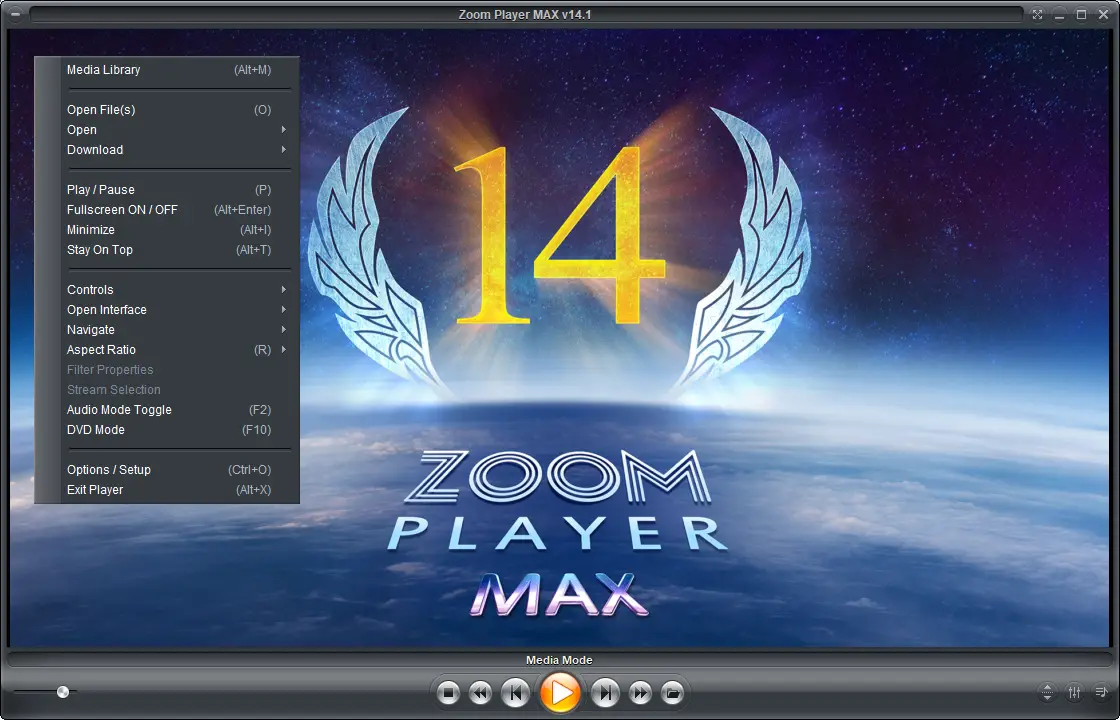Expand the Navigate submenu
Image resolution: width=1120 pixels, height=720 pixels.
(x=169, y=330)
